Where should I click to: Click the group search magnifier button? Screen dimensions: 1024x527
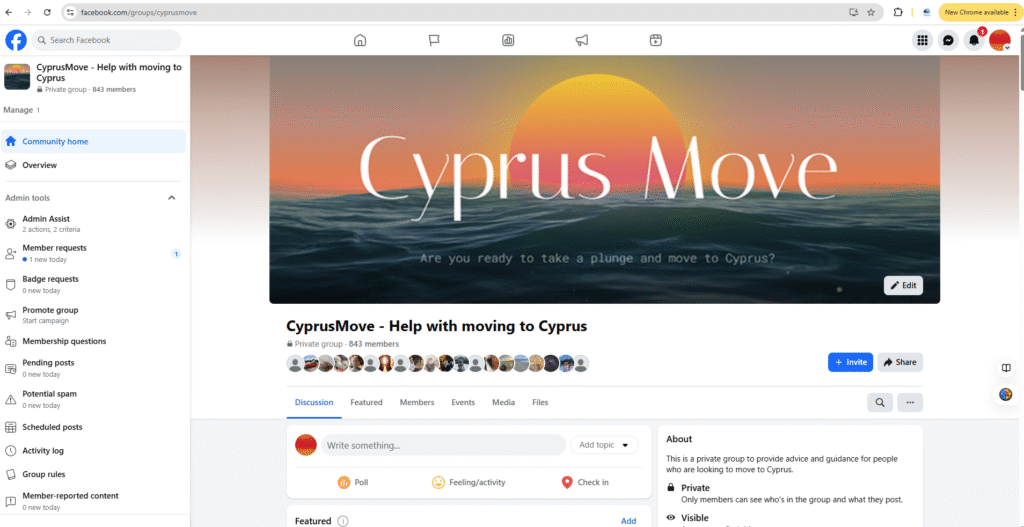(880, 403)
